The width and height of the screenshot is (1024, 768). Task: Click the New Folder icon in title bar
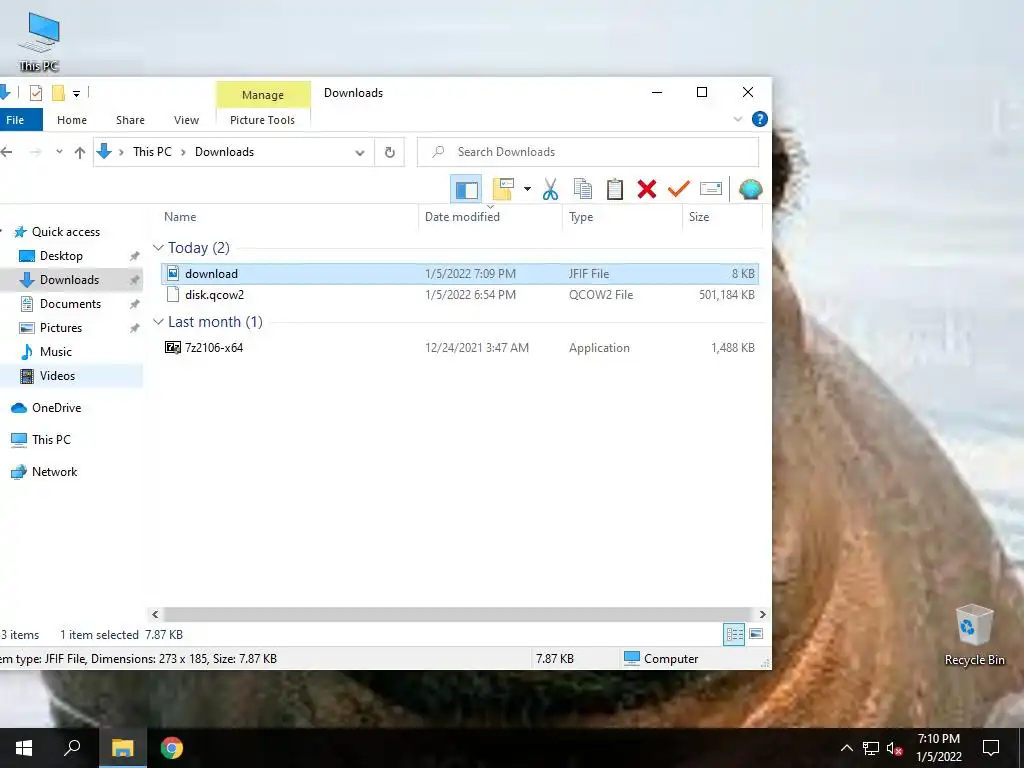58,93
